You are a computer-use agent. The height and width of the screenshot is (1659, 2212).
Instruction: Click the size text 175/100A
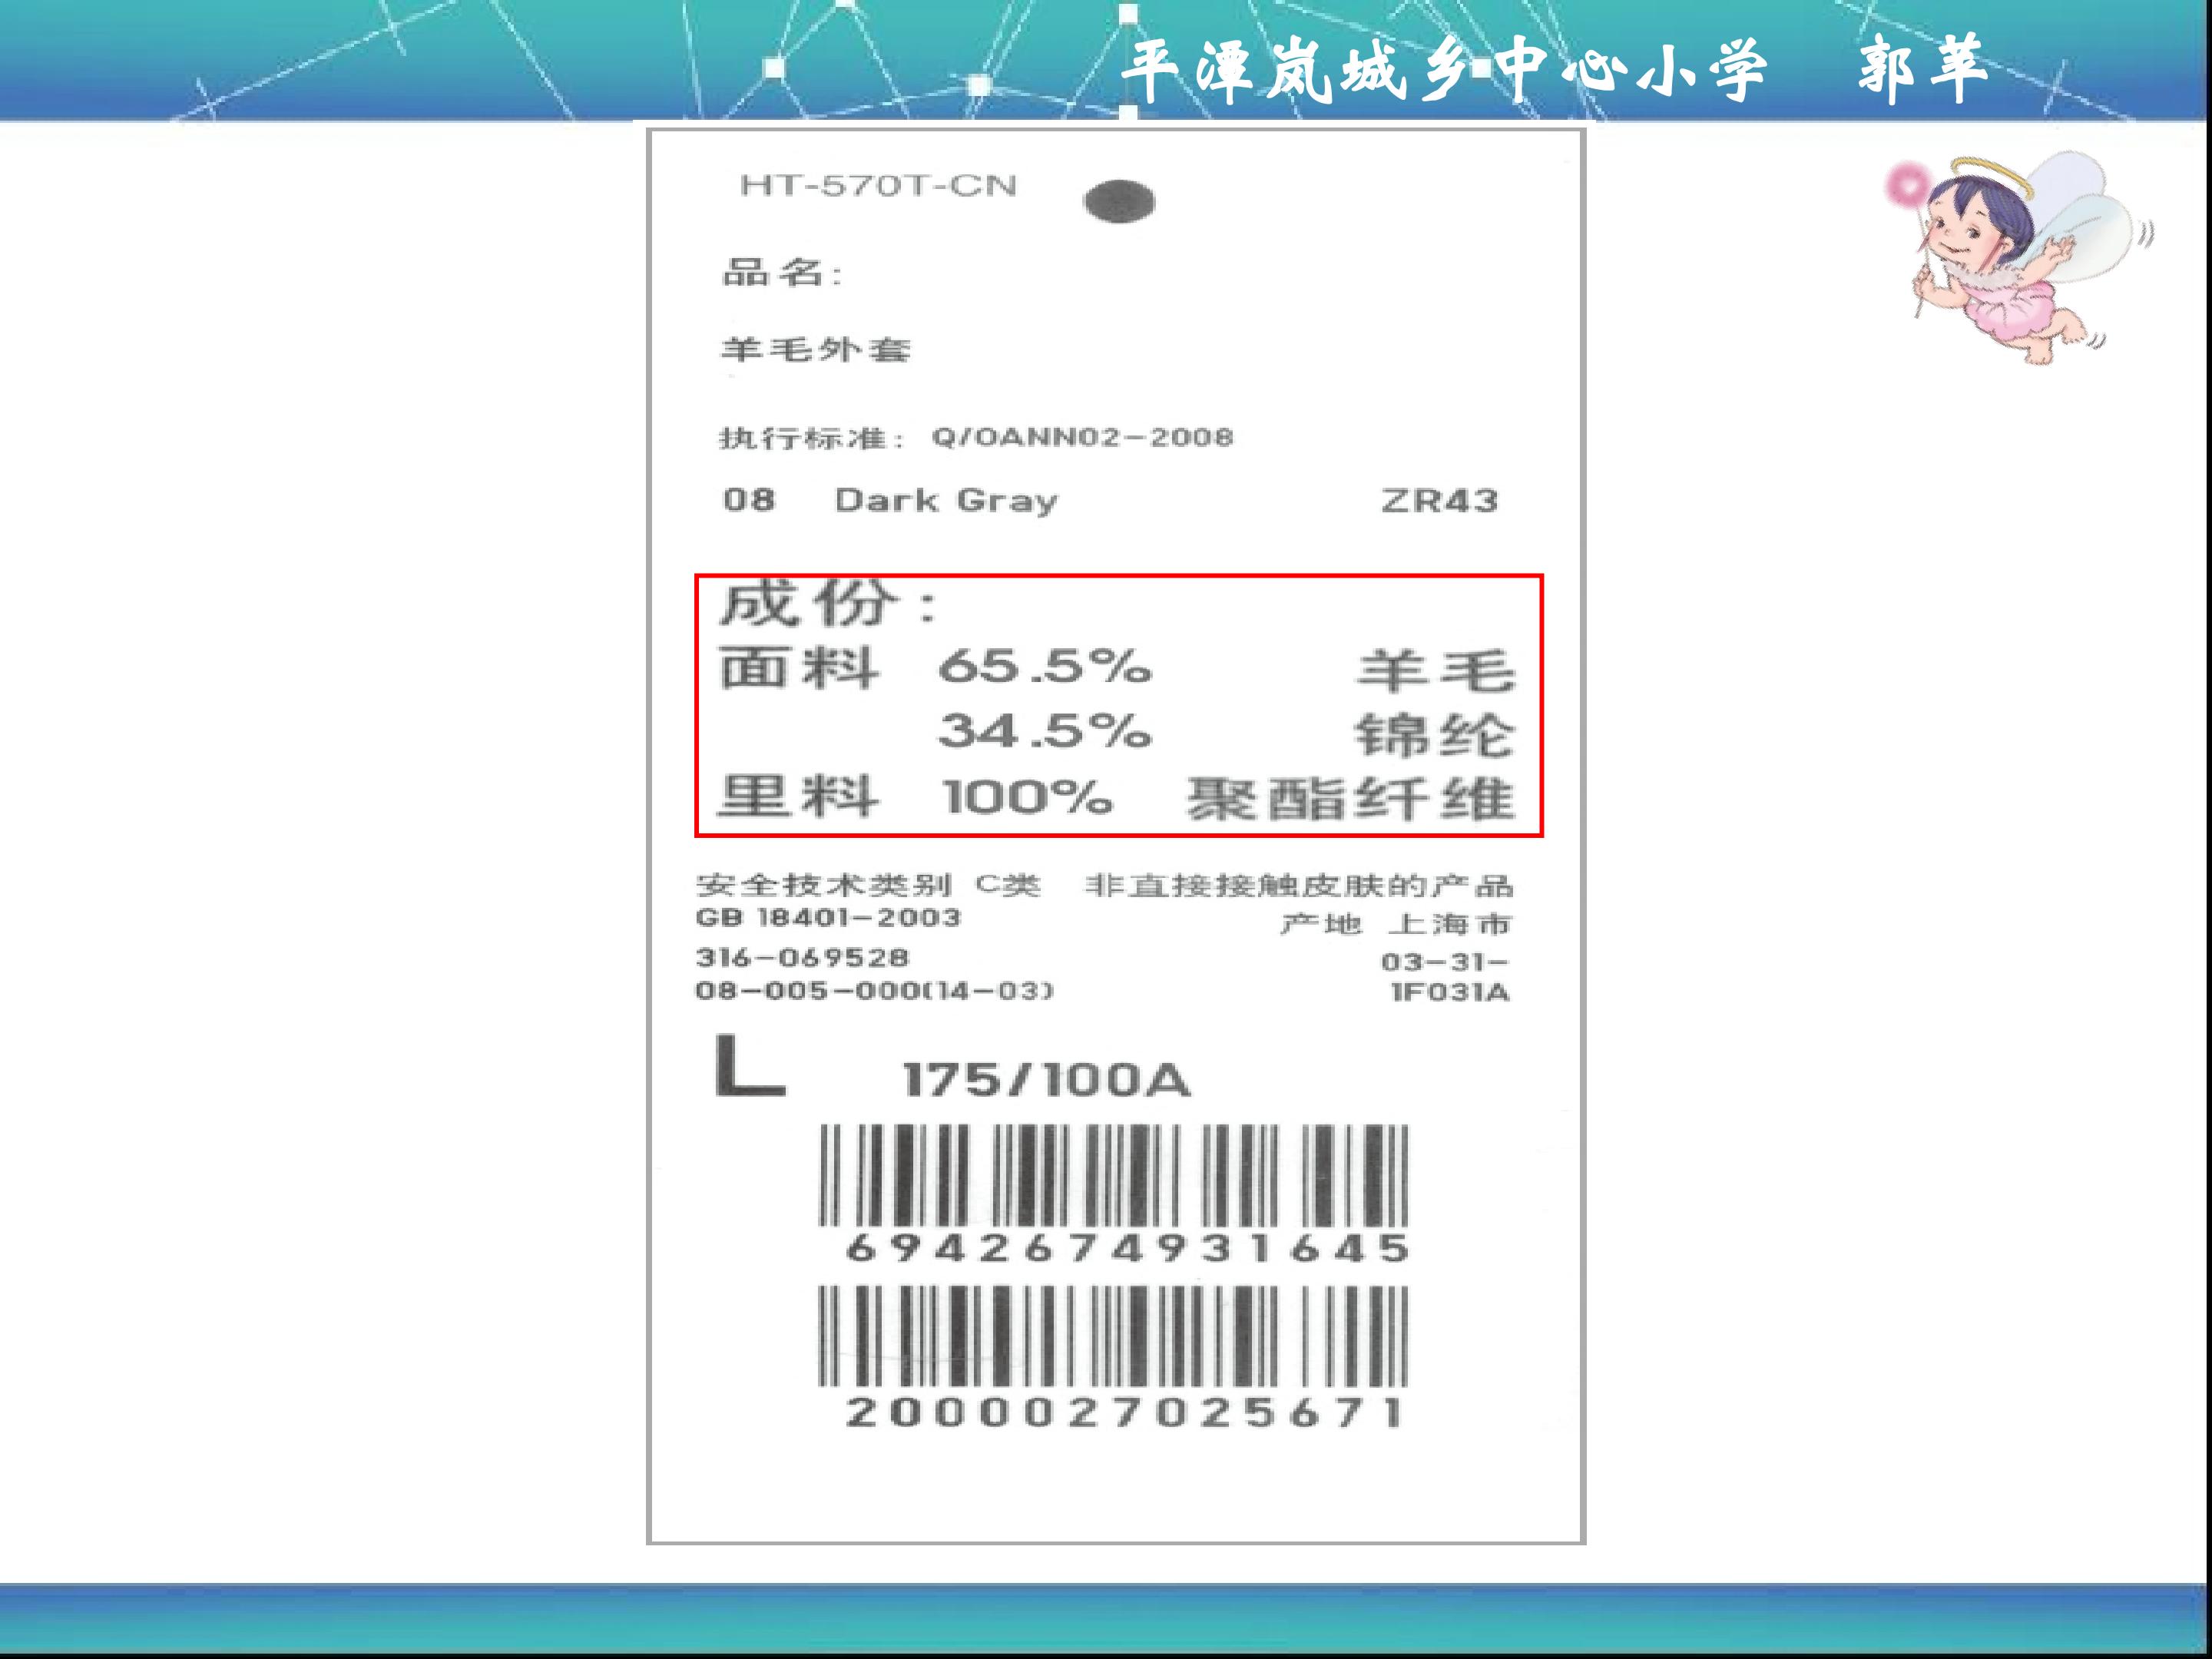(1047, 1080)
